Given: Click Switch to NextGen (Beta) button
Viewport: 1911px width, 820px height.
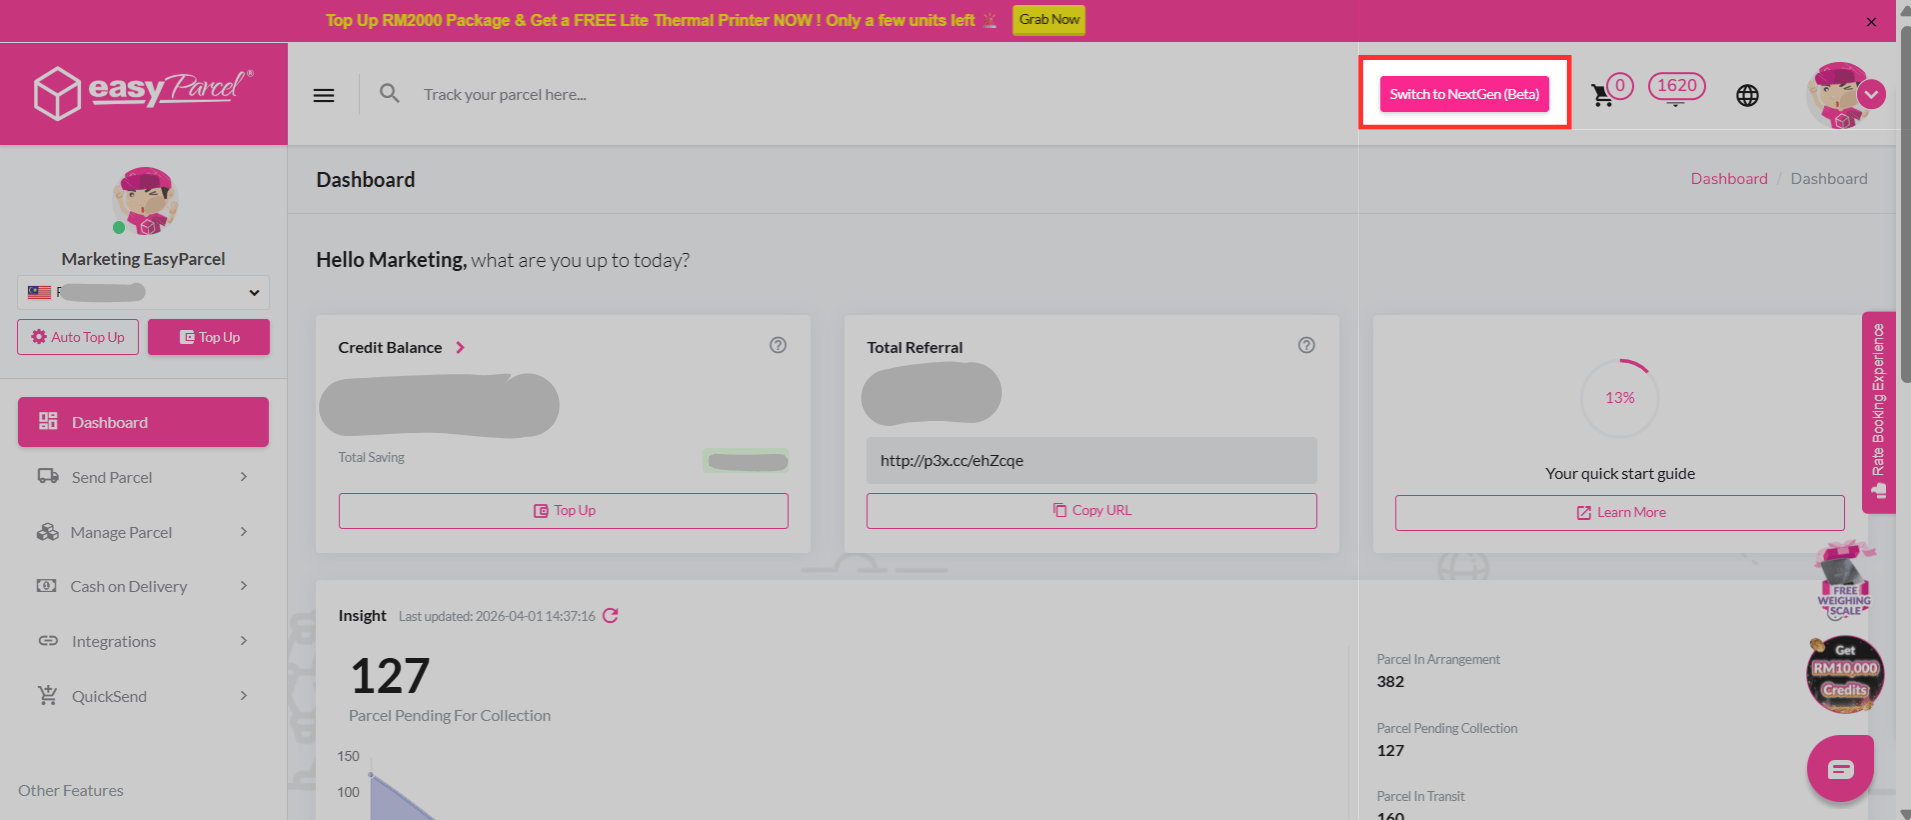Looking at the screenshot, I should [x=1464, y=94].
